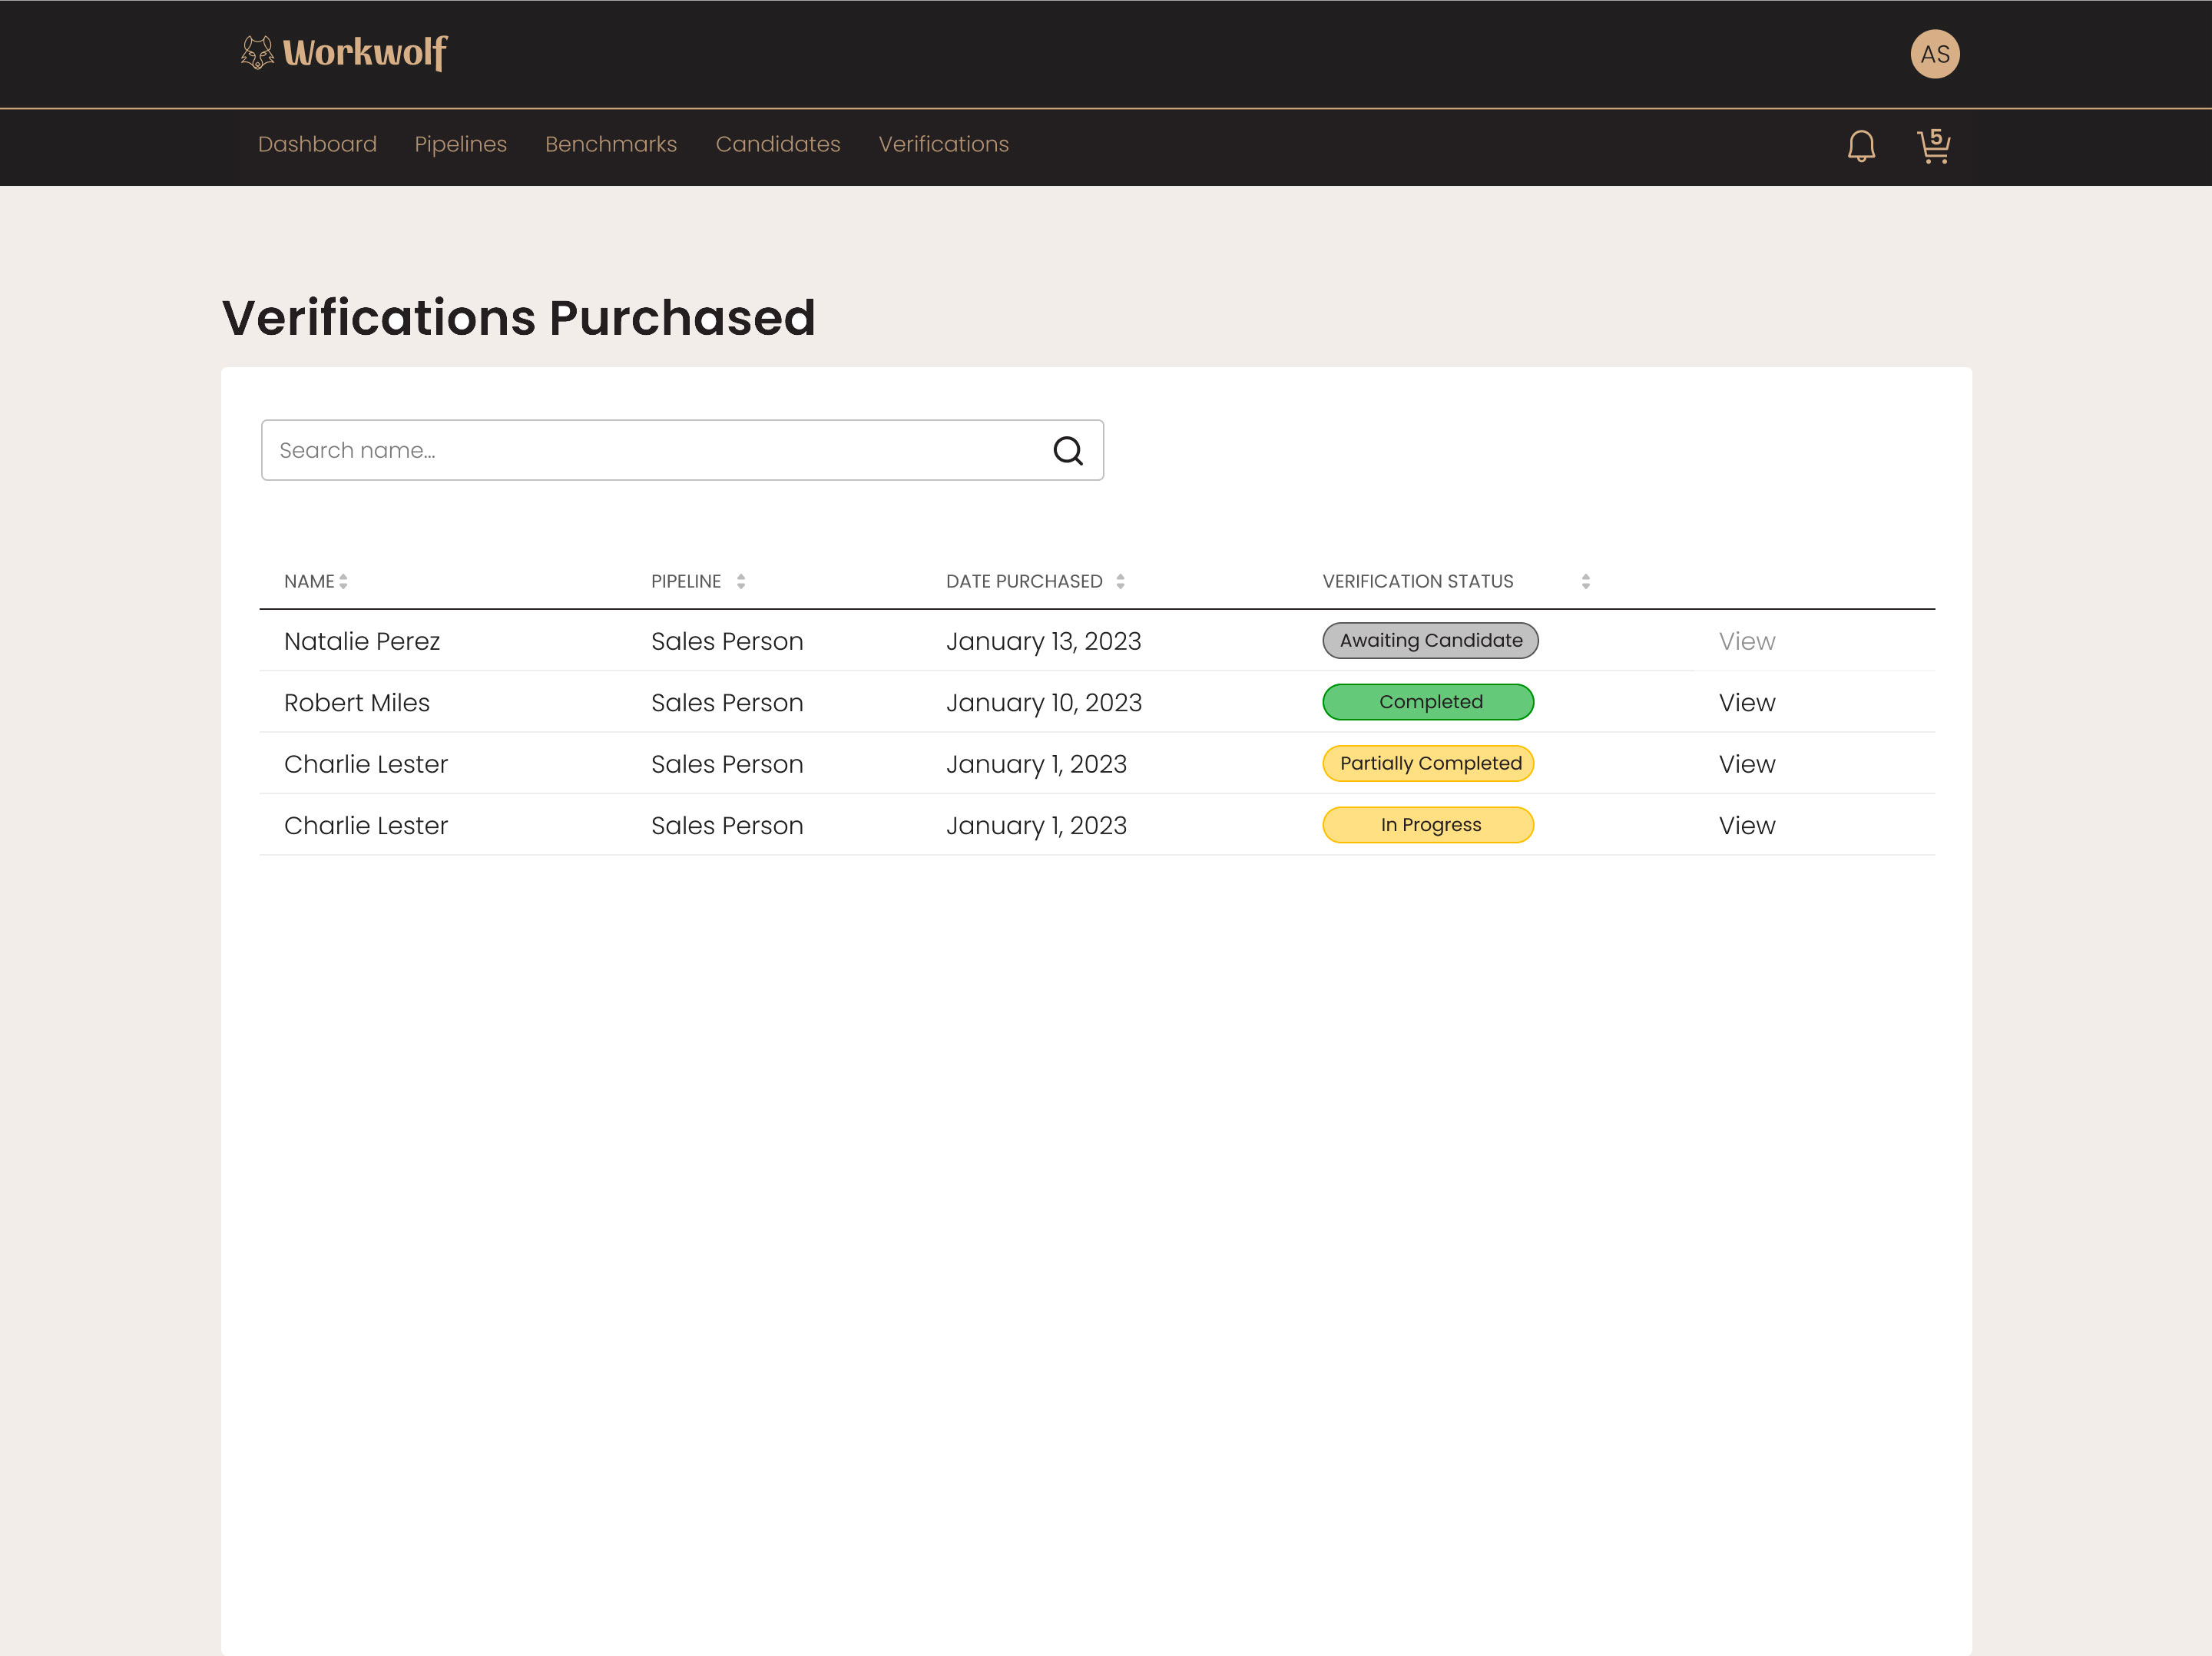Open the notifications bell
This screenshot has width=2212, height=1656.
tap(1861, 146)
